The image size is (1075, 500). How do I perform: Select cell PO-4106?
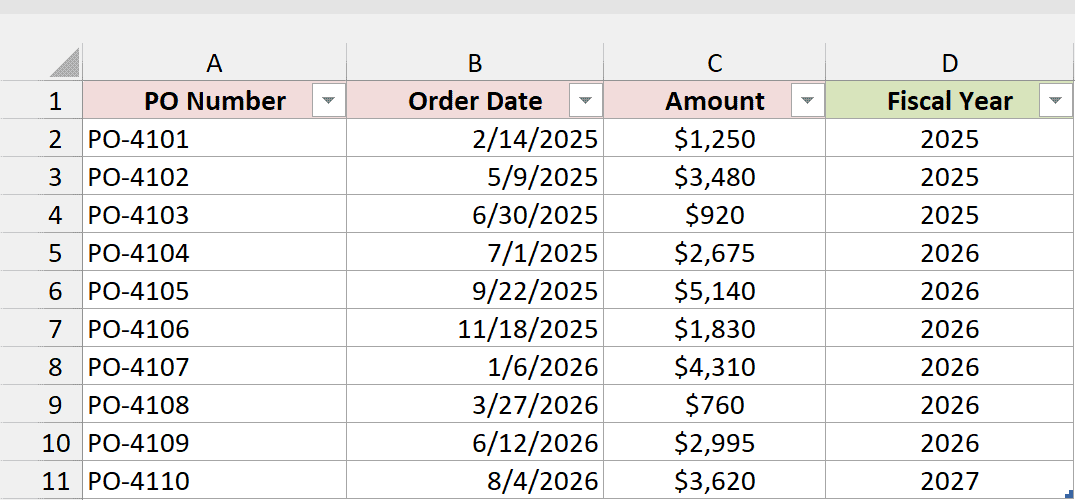tap(215, 329)
